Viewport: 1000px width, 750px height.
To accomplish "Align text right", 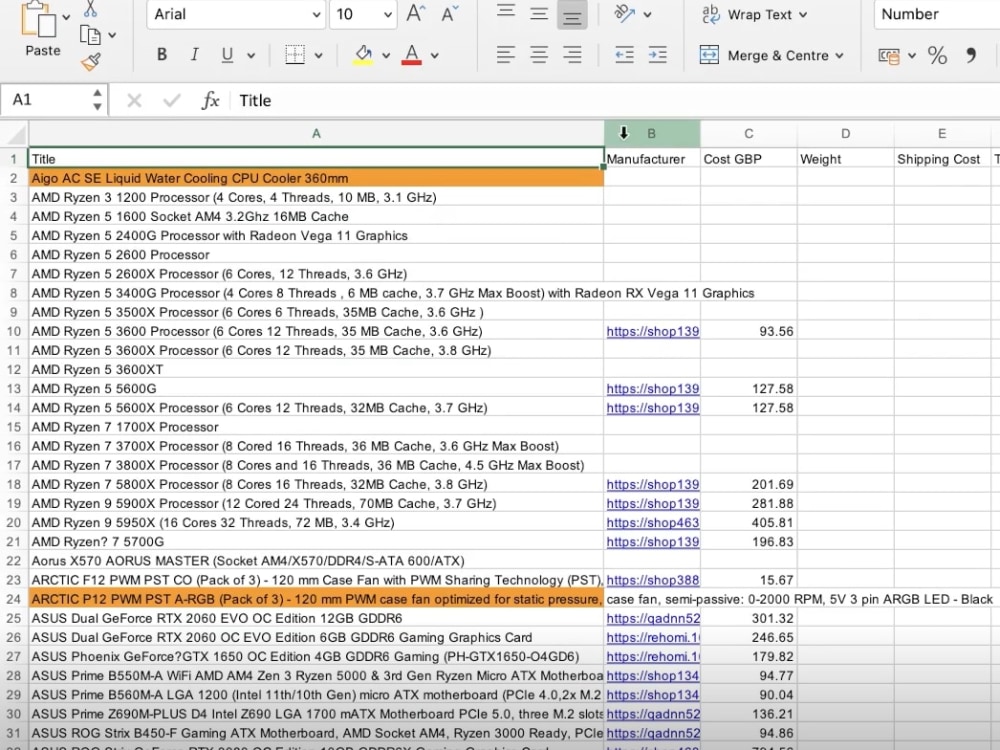I will click(x=572, y=55).
